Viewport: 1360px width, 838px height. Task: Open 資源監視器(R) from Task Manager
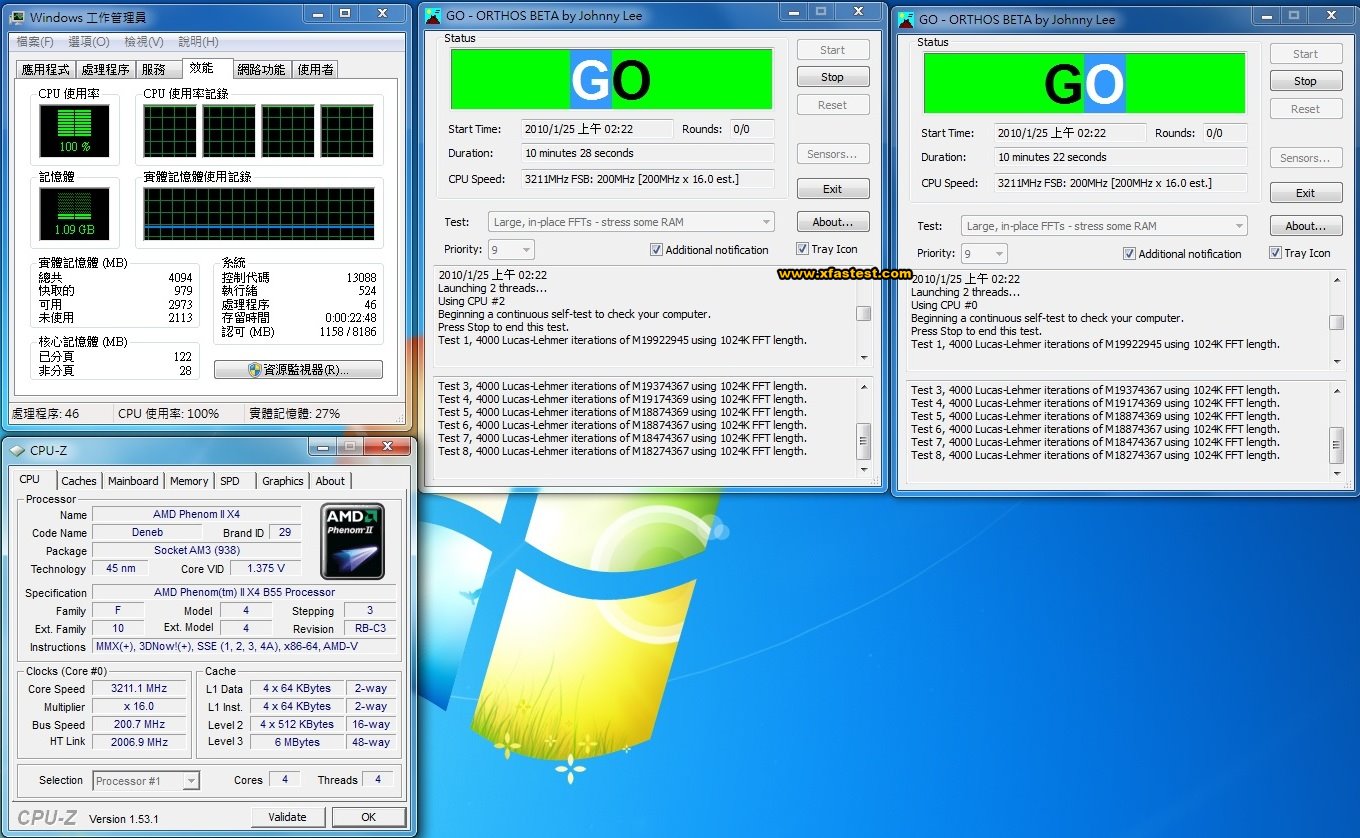[298, 370]
